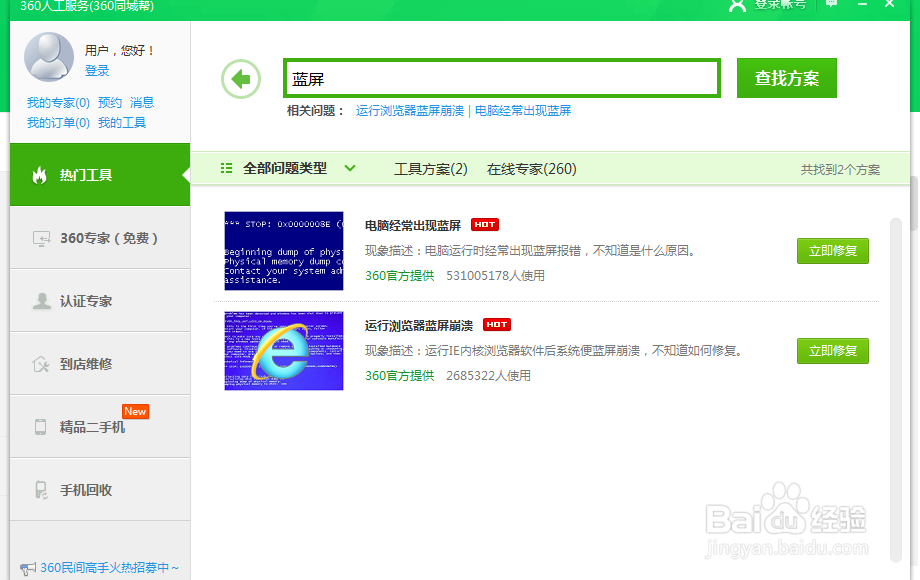Open result title 运行浏览器蓝屏崩溃
Viewport: 920px width, 580px height.
(x=419, y=325)
